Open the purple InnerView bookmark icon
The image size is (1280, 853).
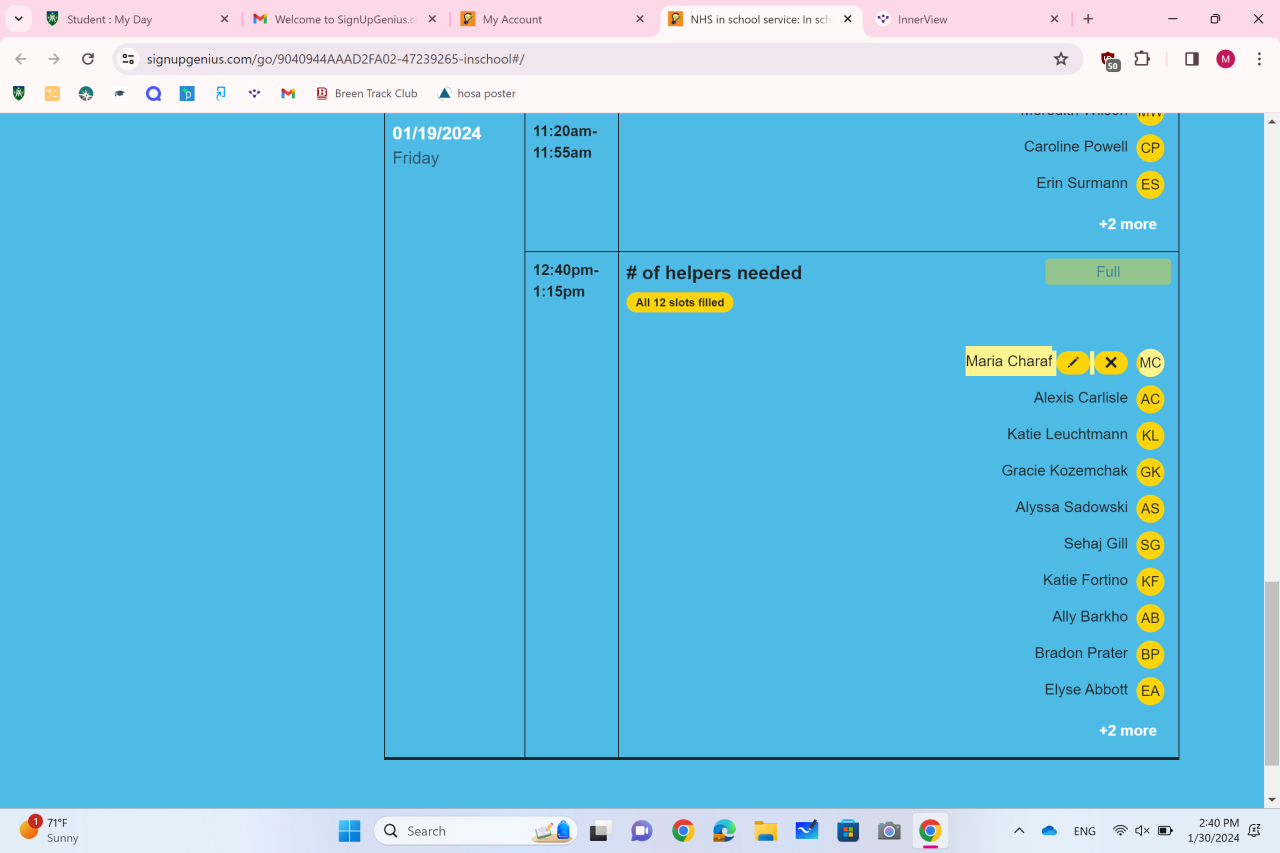point(254,93)
